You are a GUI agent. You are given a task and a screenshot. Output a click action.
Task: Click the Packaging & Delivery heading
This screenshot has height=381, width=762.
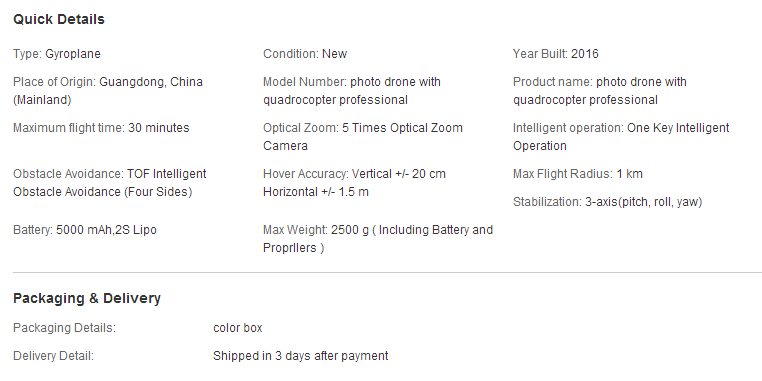(x=87, y=298)
